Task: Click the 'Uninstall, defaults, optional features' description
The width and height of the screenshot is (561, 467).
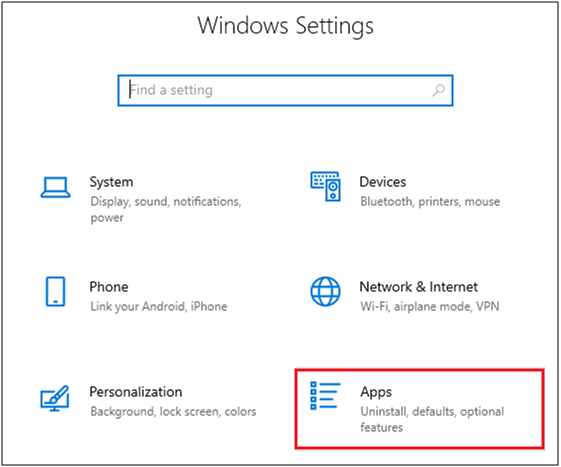Action: coord(432,419)
